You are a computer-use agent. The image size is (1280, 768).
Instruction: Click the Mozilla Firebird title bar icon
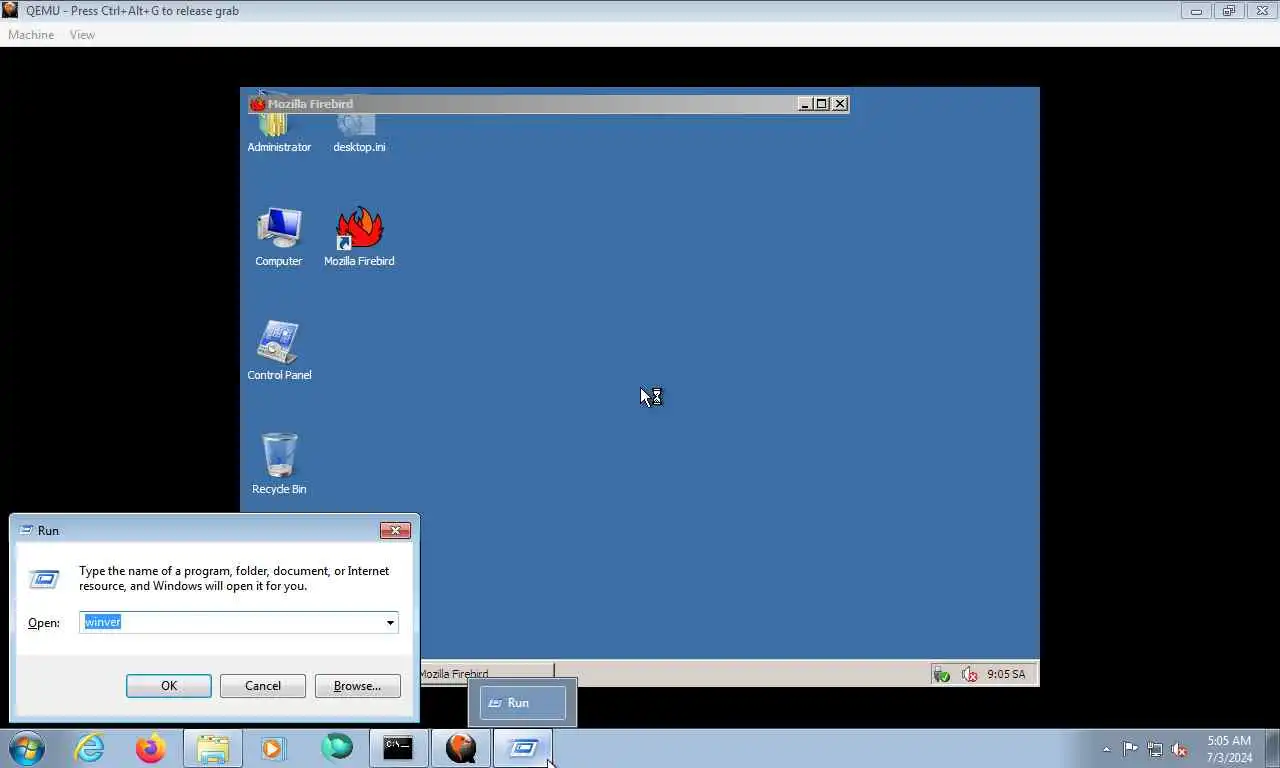coord(257,104)
